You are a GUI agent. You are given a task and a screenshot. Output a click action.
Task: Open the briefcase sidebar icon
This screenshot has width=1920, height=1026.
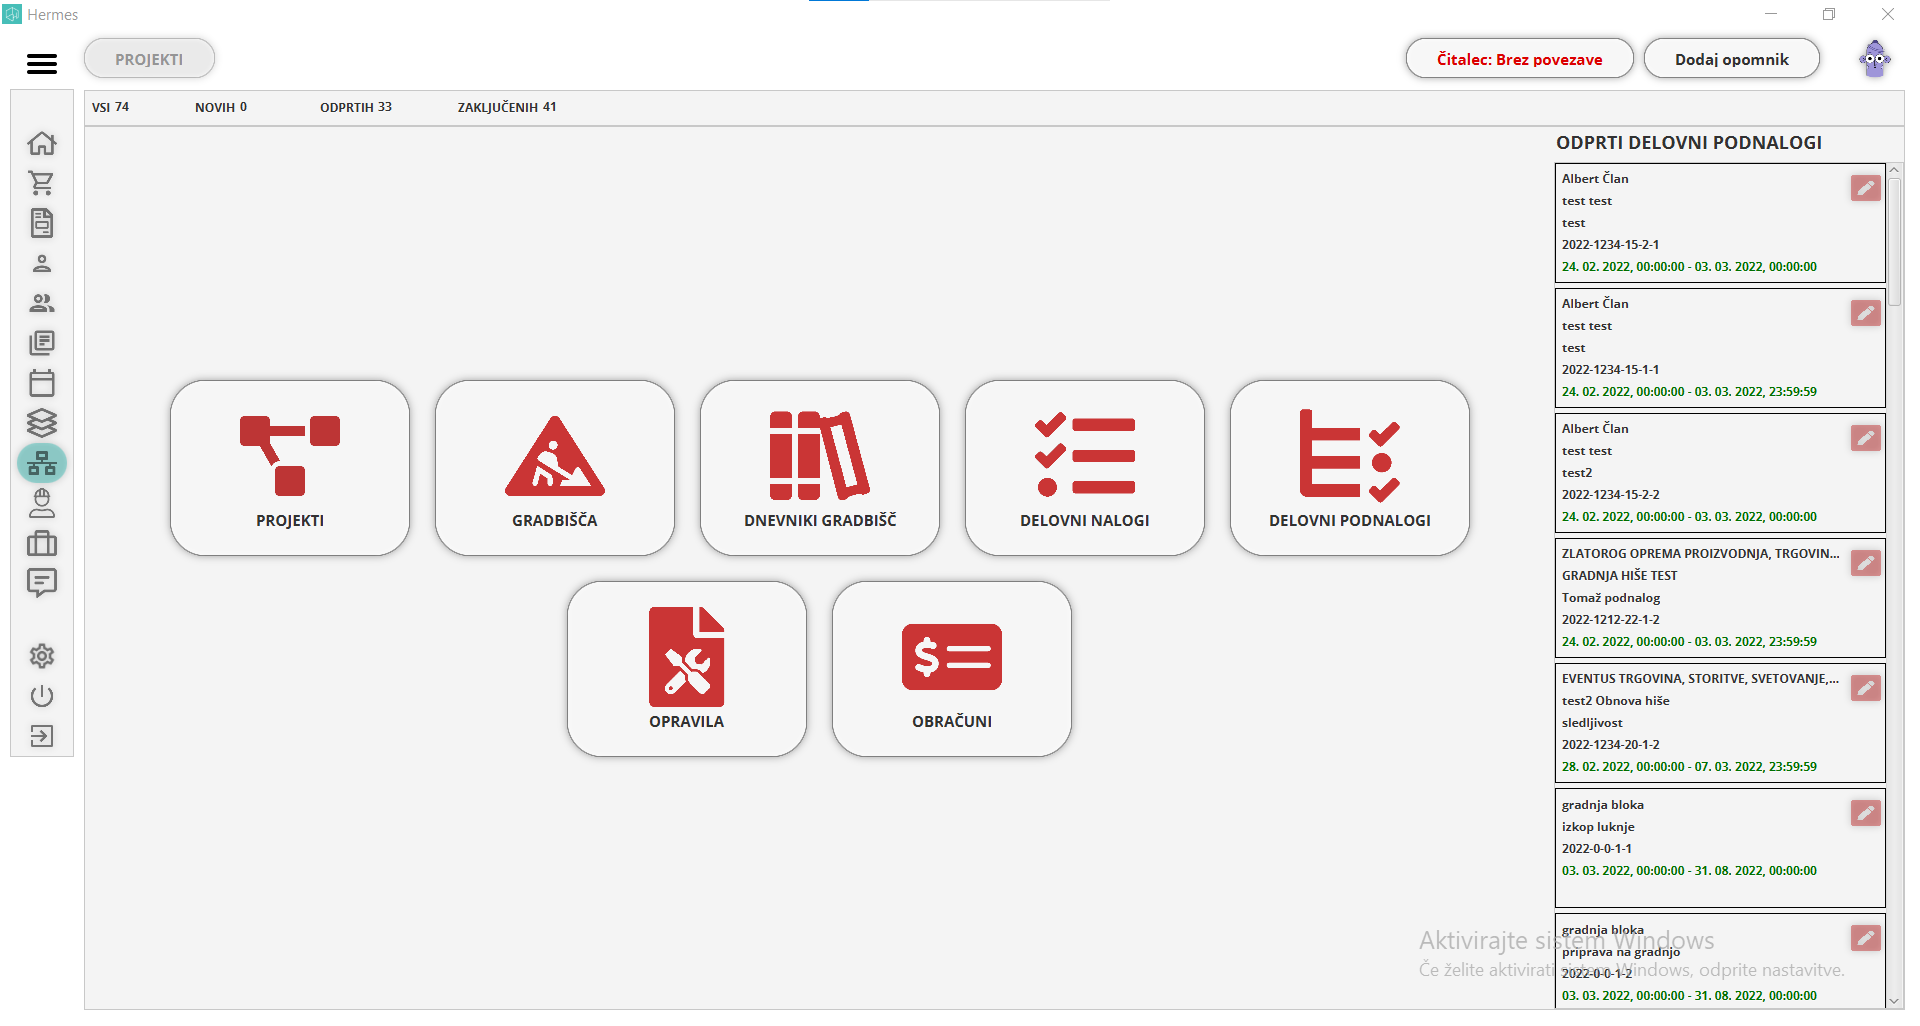[42, 543]
